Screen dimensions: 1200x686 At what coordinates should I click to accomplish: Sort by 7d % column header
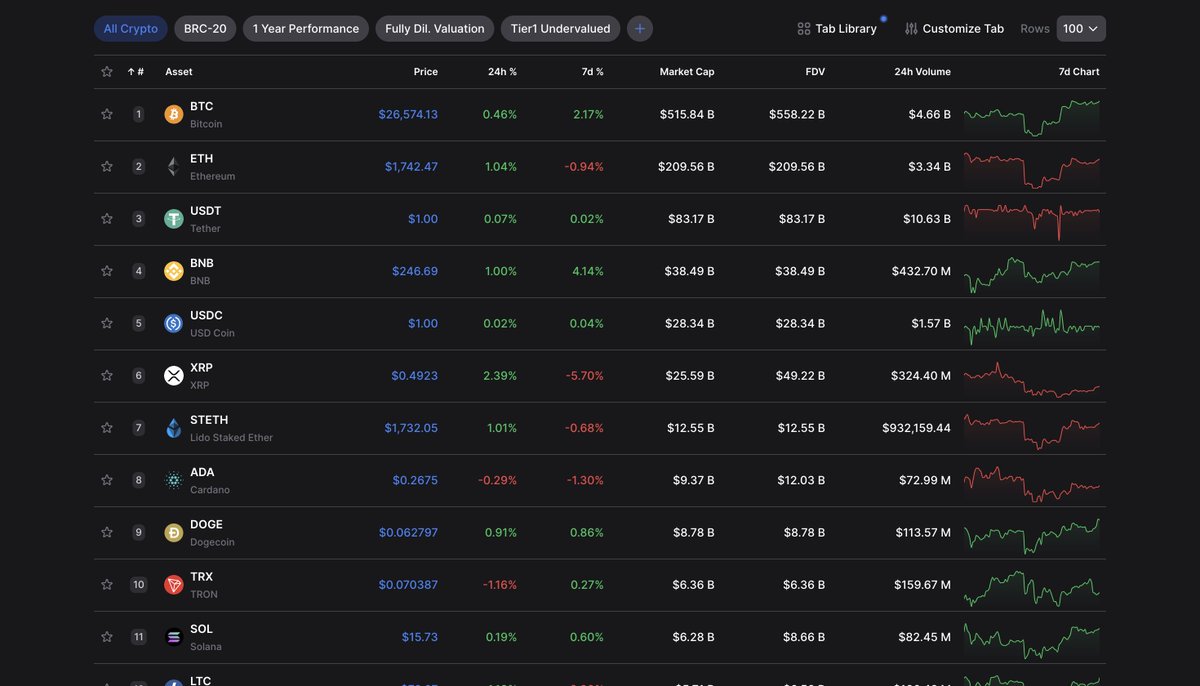pos(593,72)
